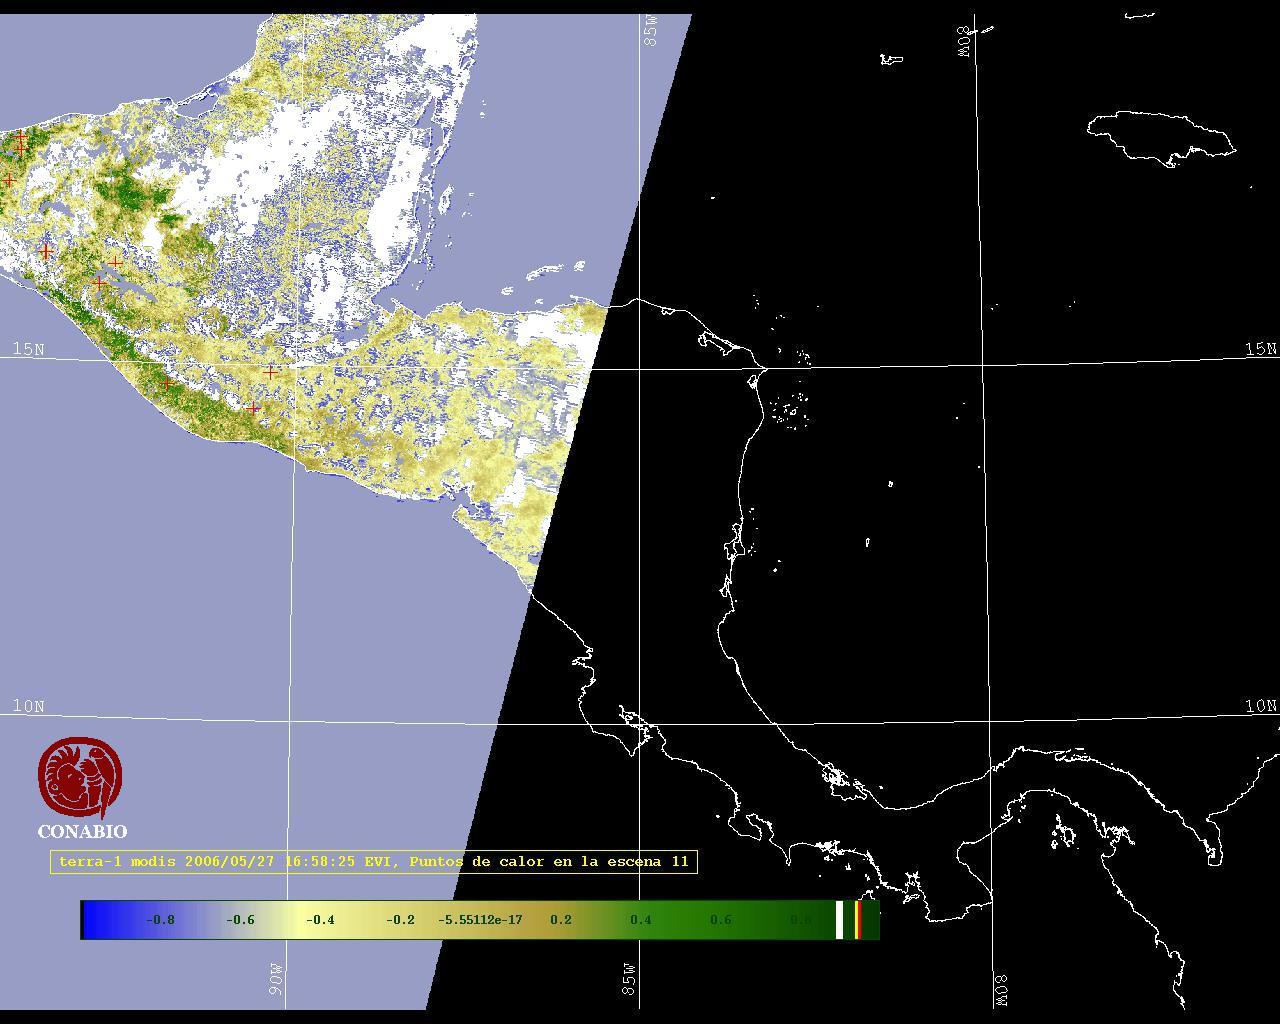The width and height of the screenshot is (1280, 1024).
Task: Click the 15N label on the left edge
Action: (28, 349)
